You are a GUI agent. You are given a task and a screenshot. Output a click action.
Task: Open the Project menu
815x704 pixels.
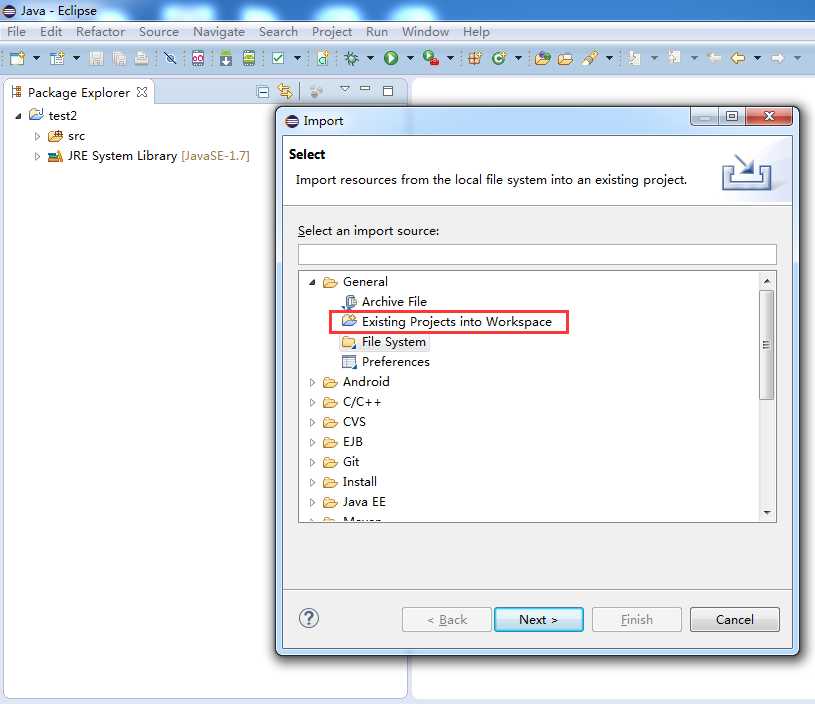point(332,32)
